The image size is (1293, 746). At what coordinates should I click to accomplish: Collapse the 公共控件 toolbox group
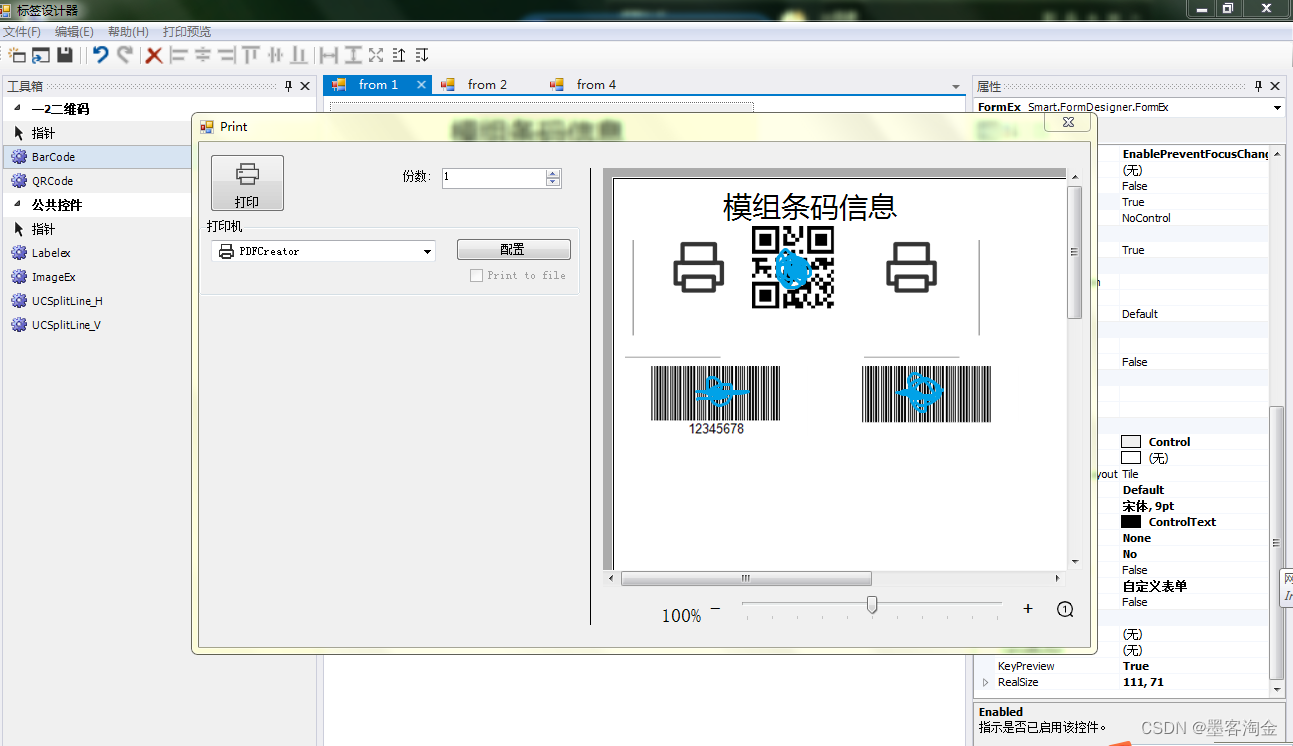[17, 204]
